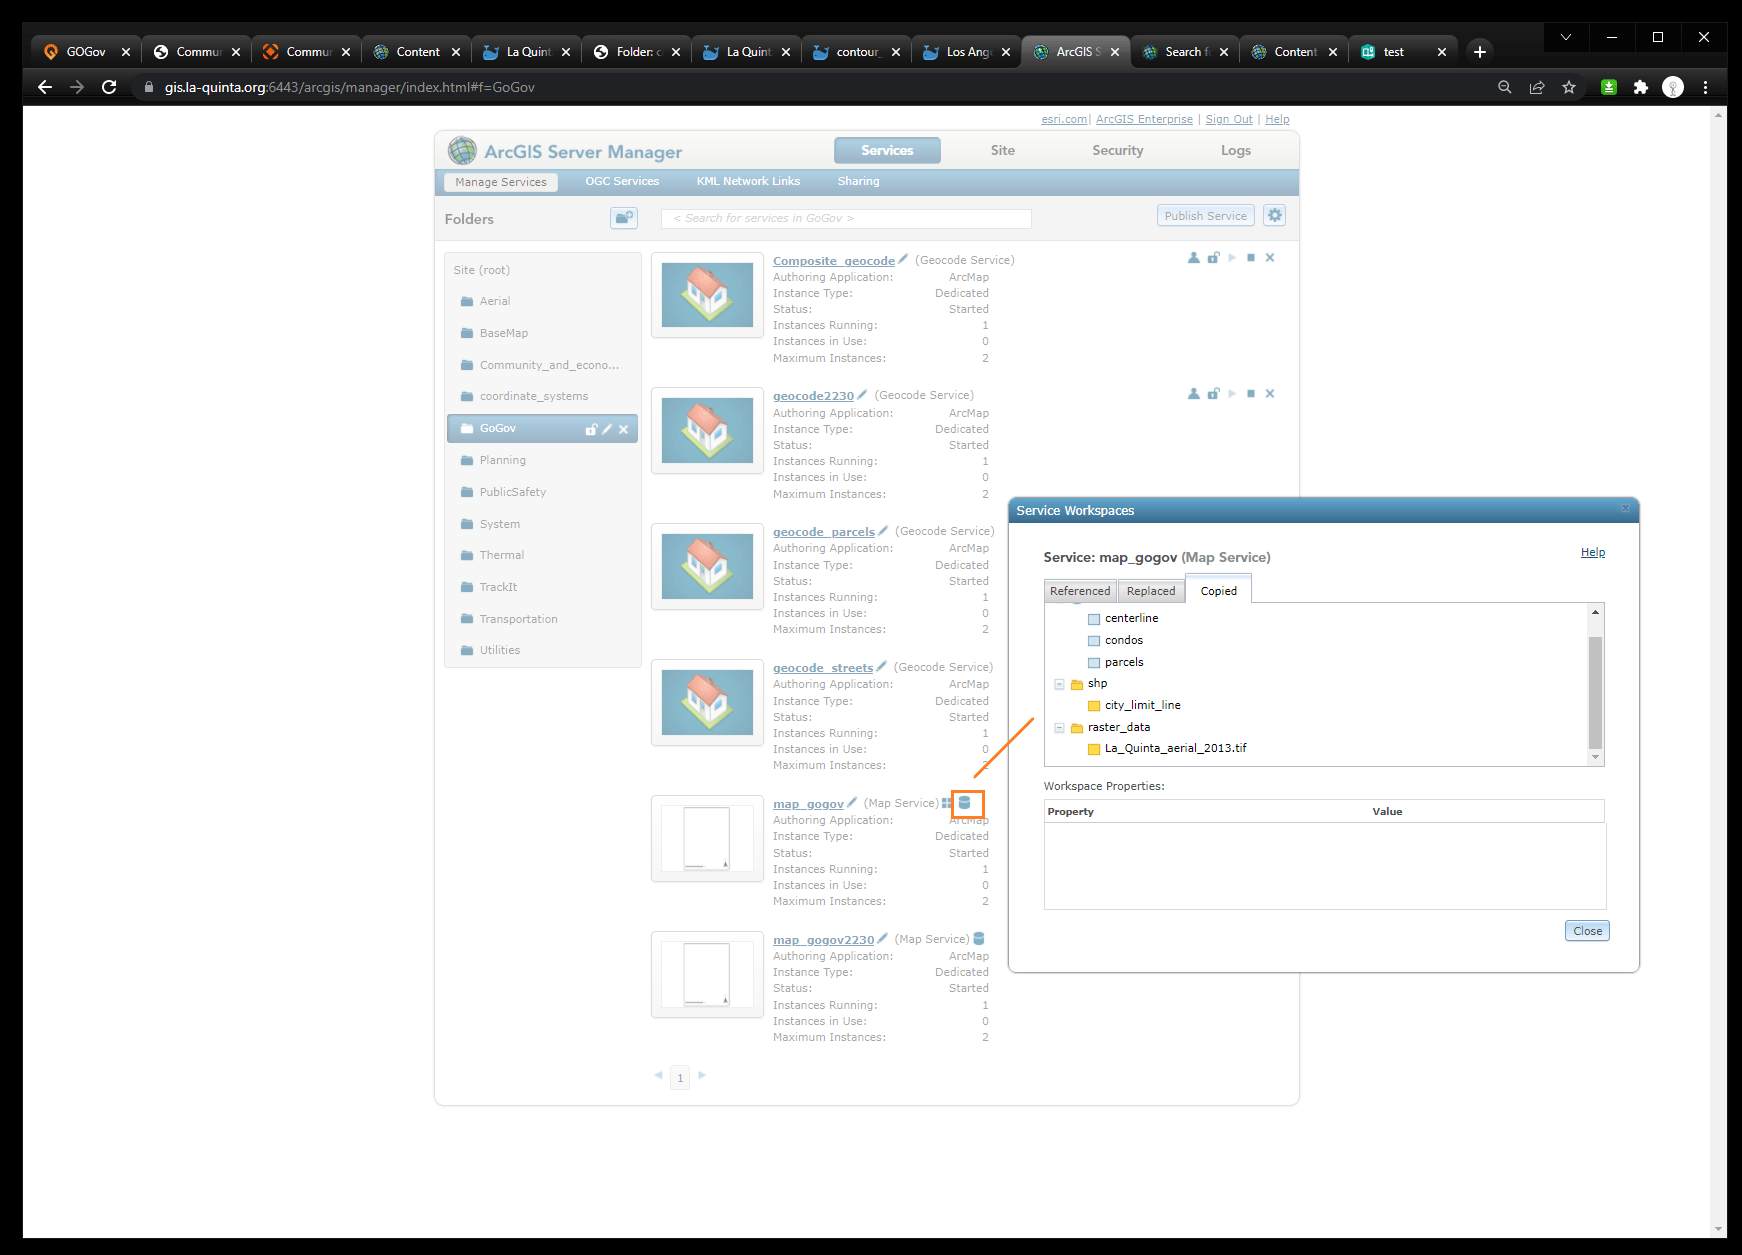This screenshot has width=1742, height=1255.
Task: Select the Services tab in Server Manager
Action: 887,150
